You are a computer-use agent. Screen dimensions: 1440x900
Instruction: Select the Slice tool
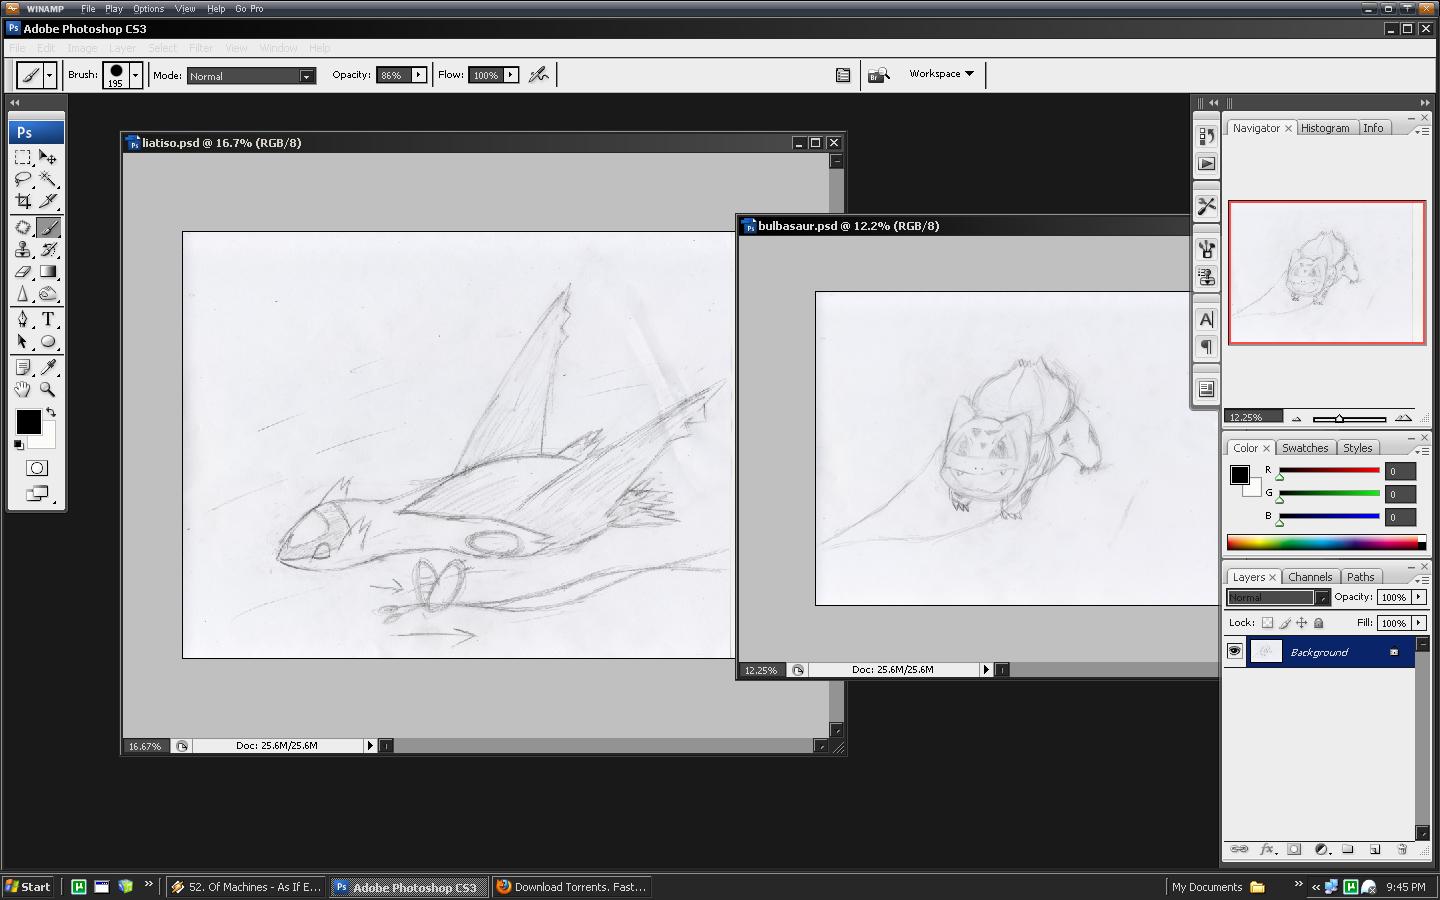point(48,201)
